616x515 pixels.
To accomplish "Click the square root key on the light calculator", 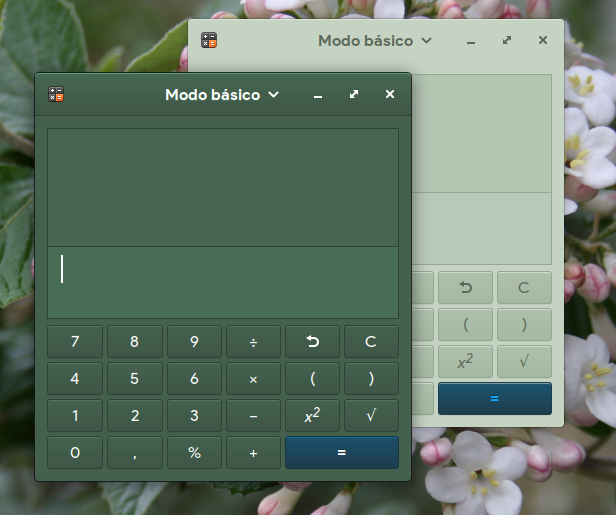I will click(x=524, y=361).
